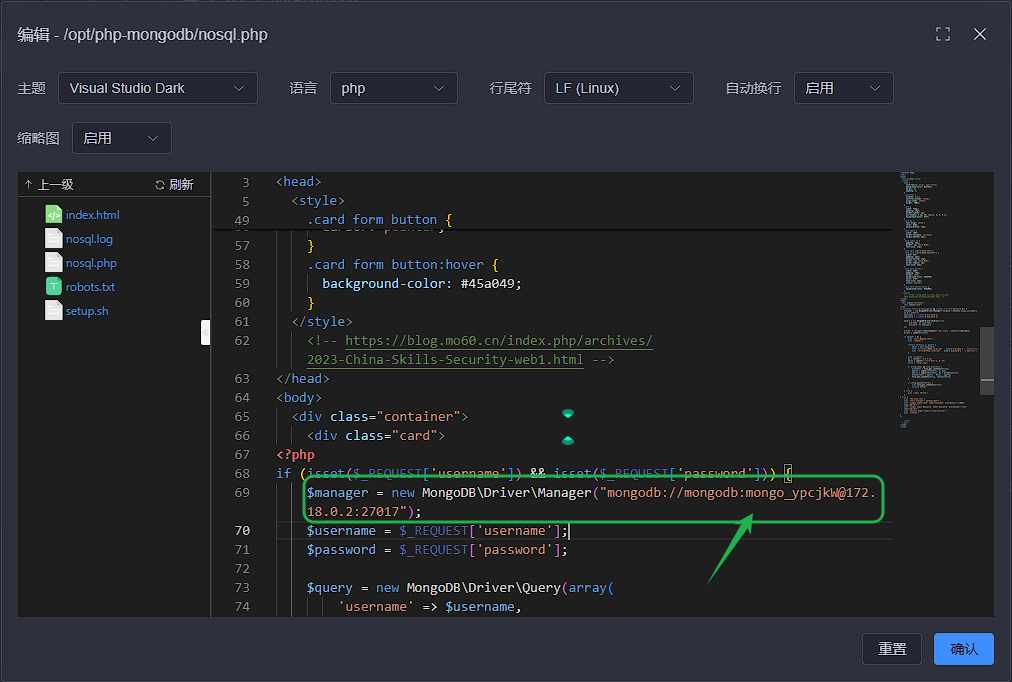Toggle the auto word wrap dropdown
The image size is (1012, 682).
pyautogui.click(x=843, y=88)
